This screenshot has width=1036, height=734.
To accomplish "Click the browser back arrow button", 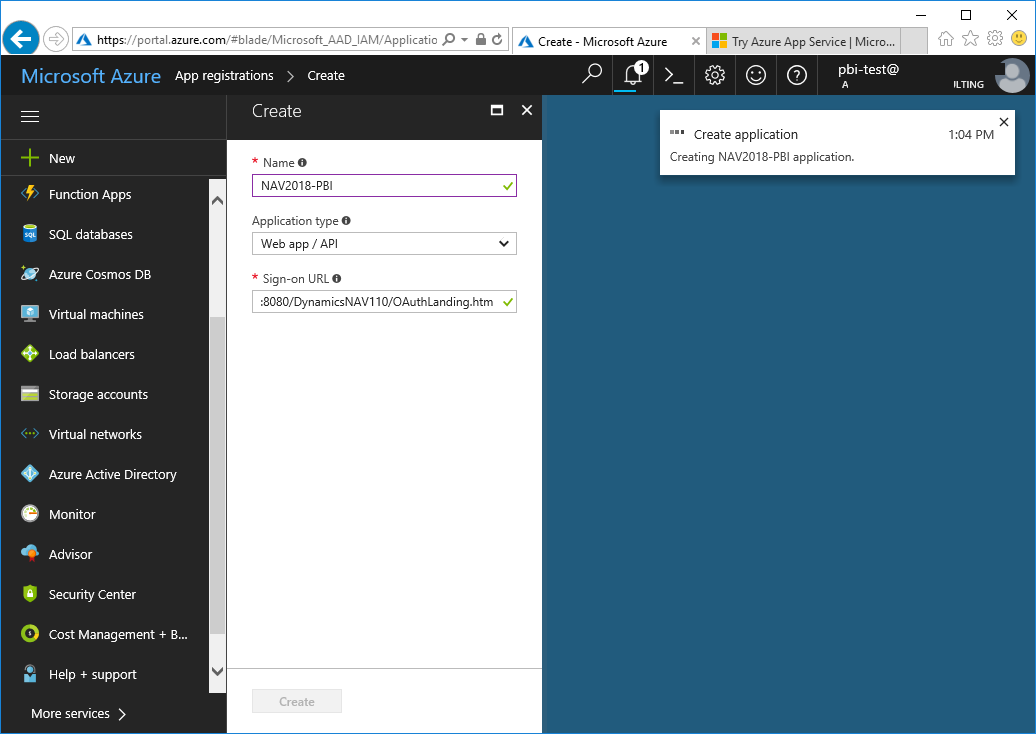I will click(x=21, y=39).
